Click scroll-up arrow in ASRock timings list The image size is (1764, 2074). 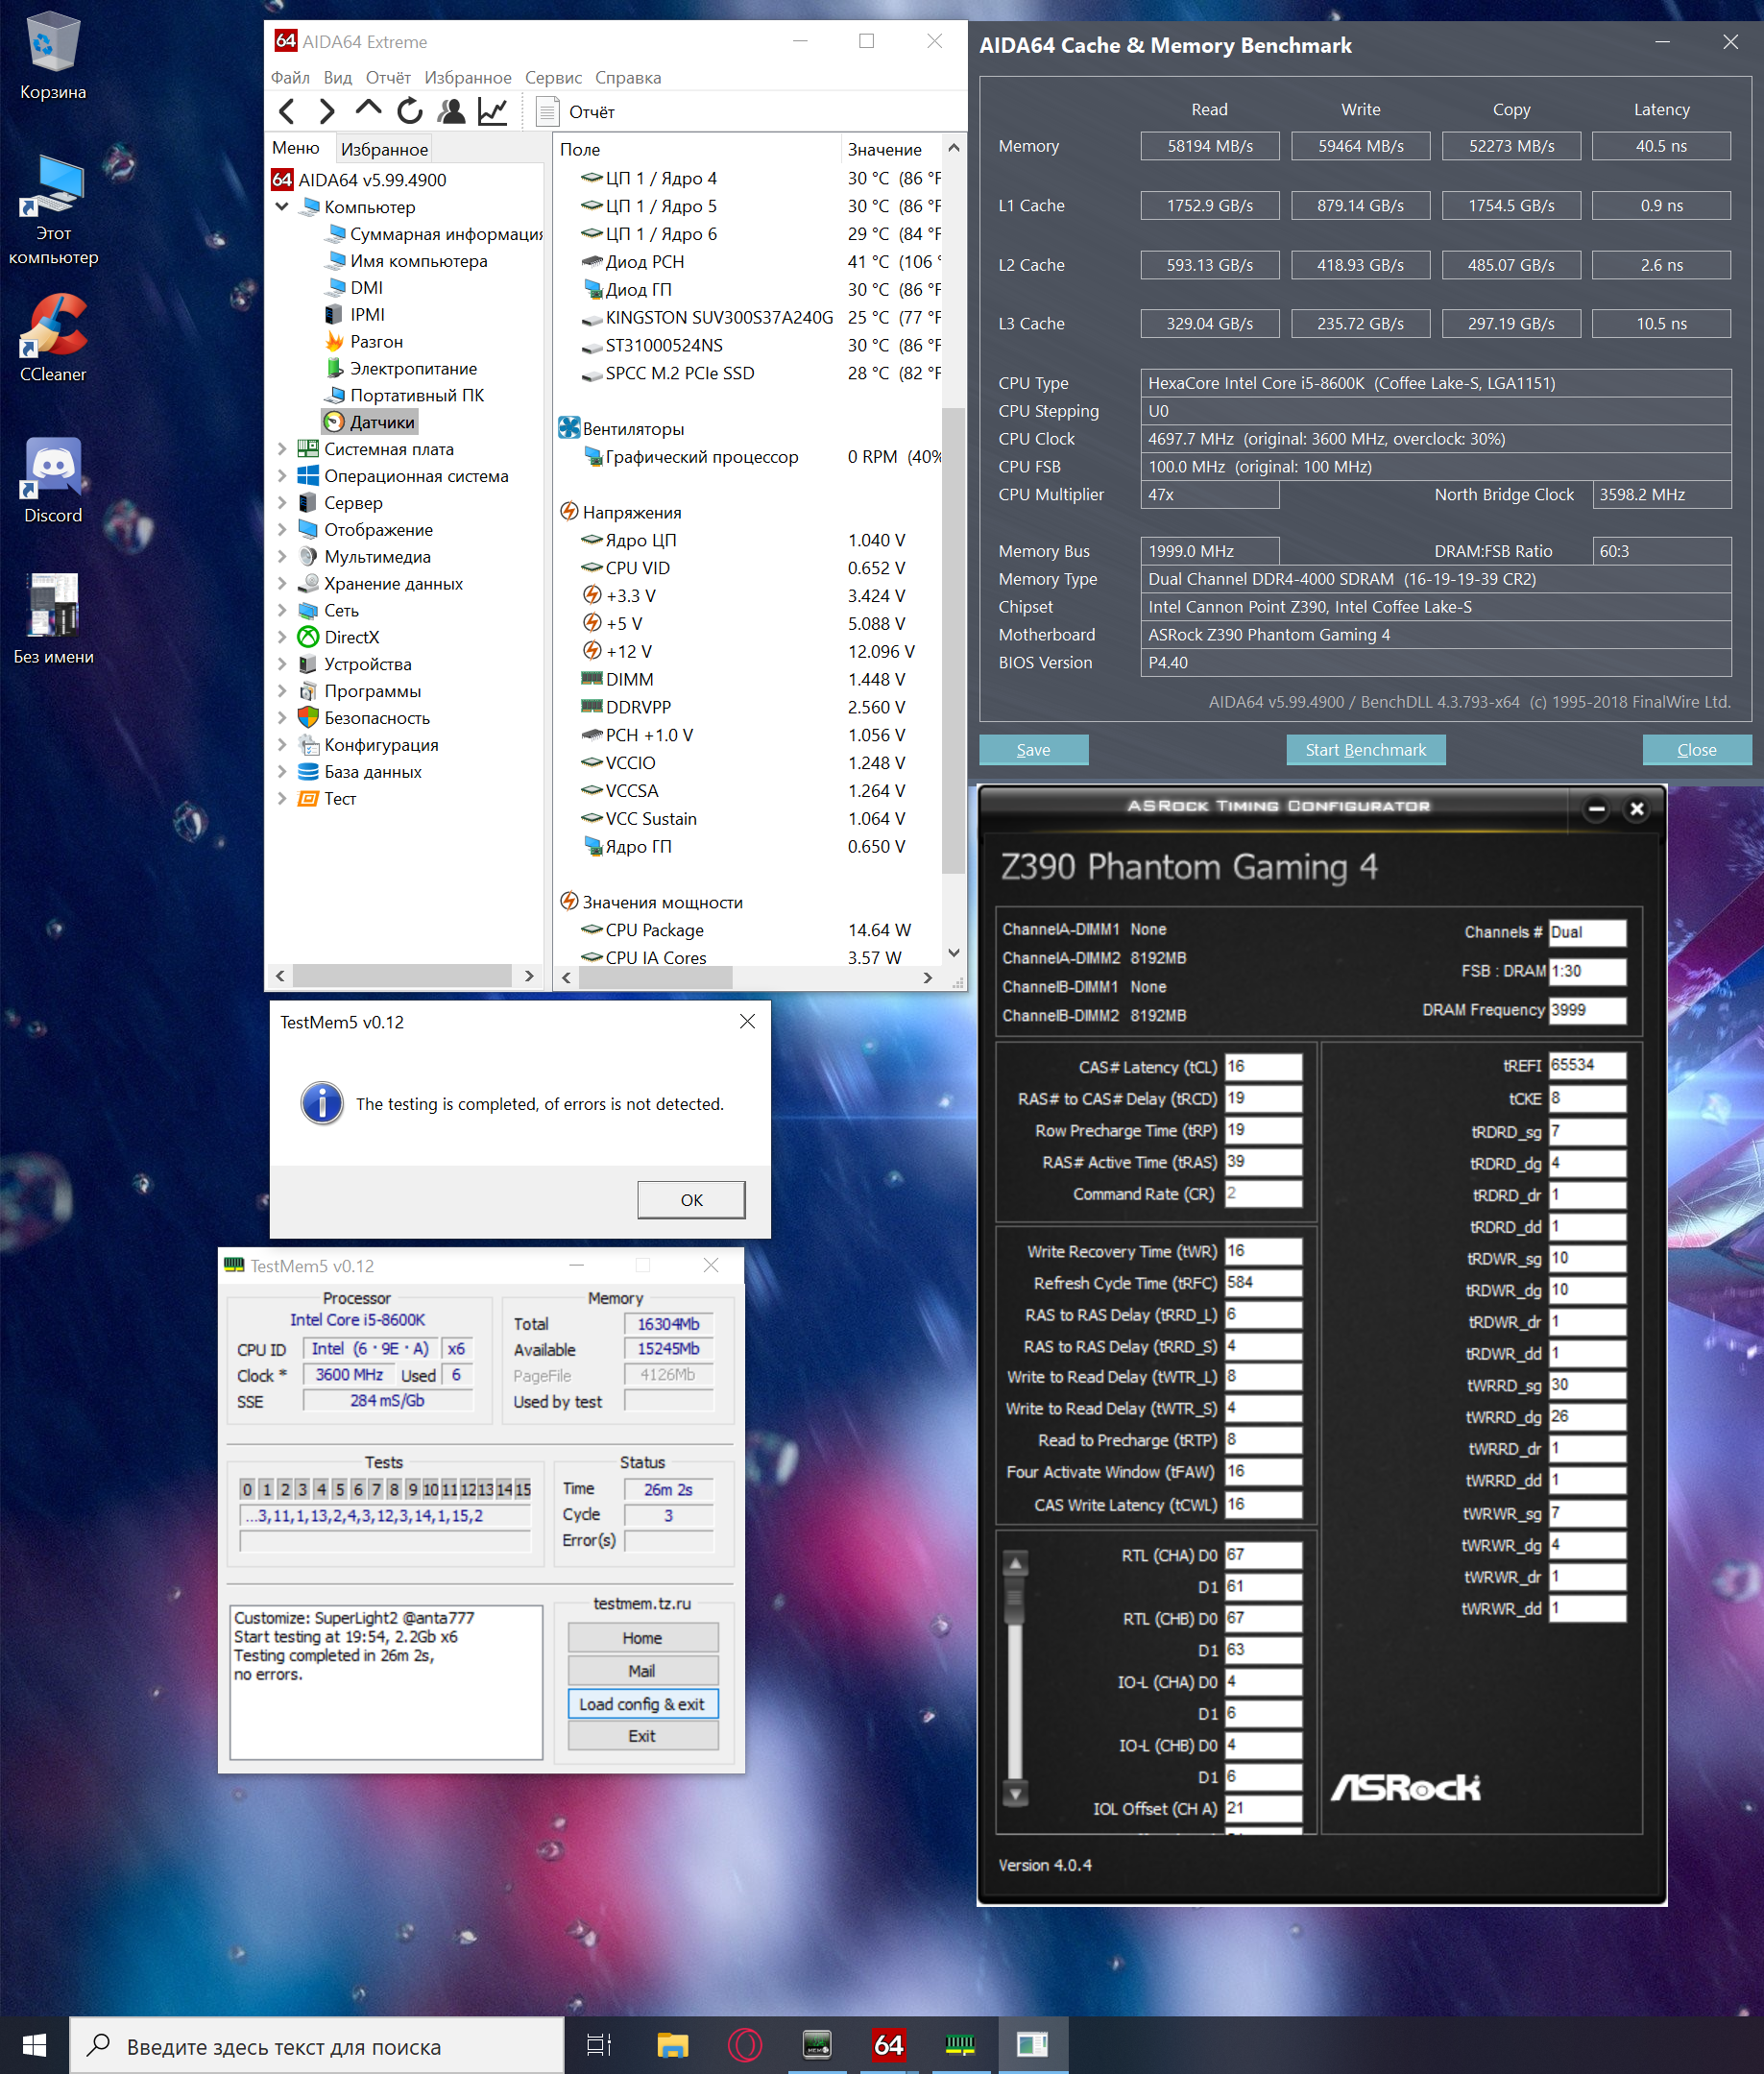[x=1016, y=1565]
